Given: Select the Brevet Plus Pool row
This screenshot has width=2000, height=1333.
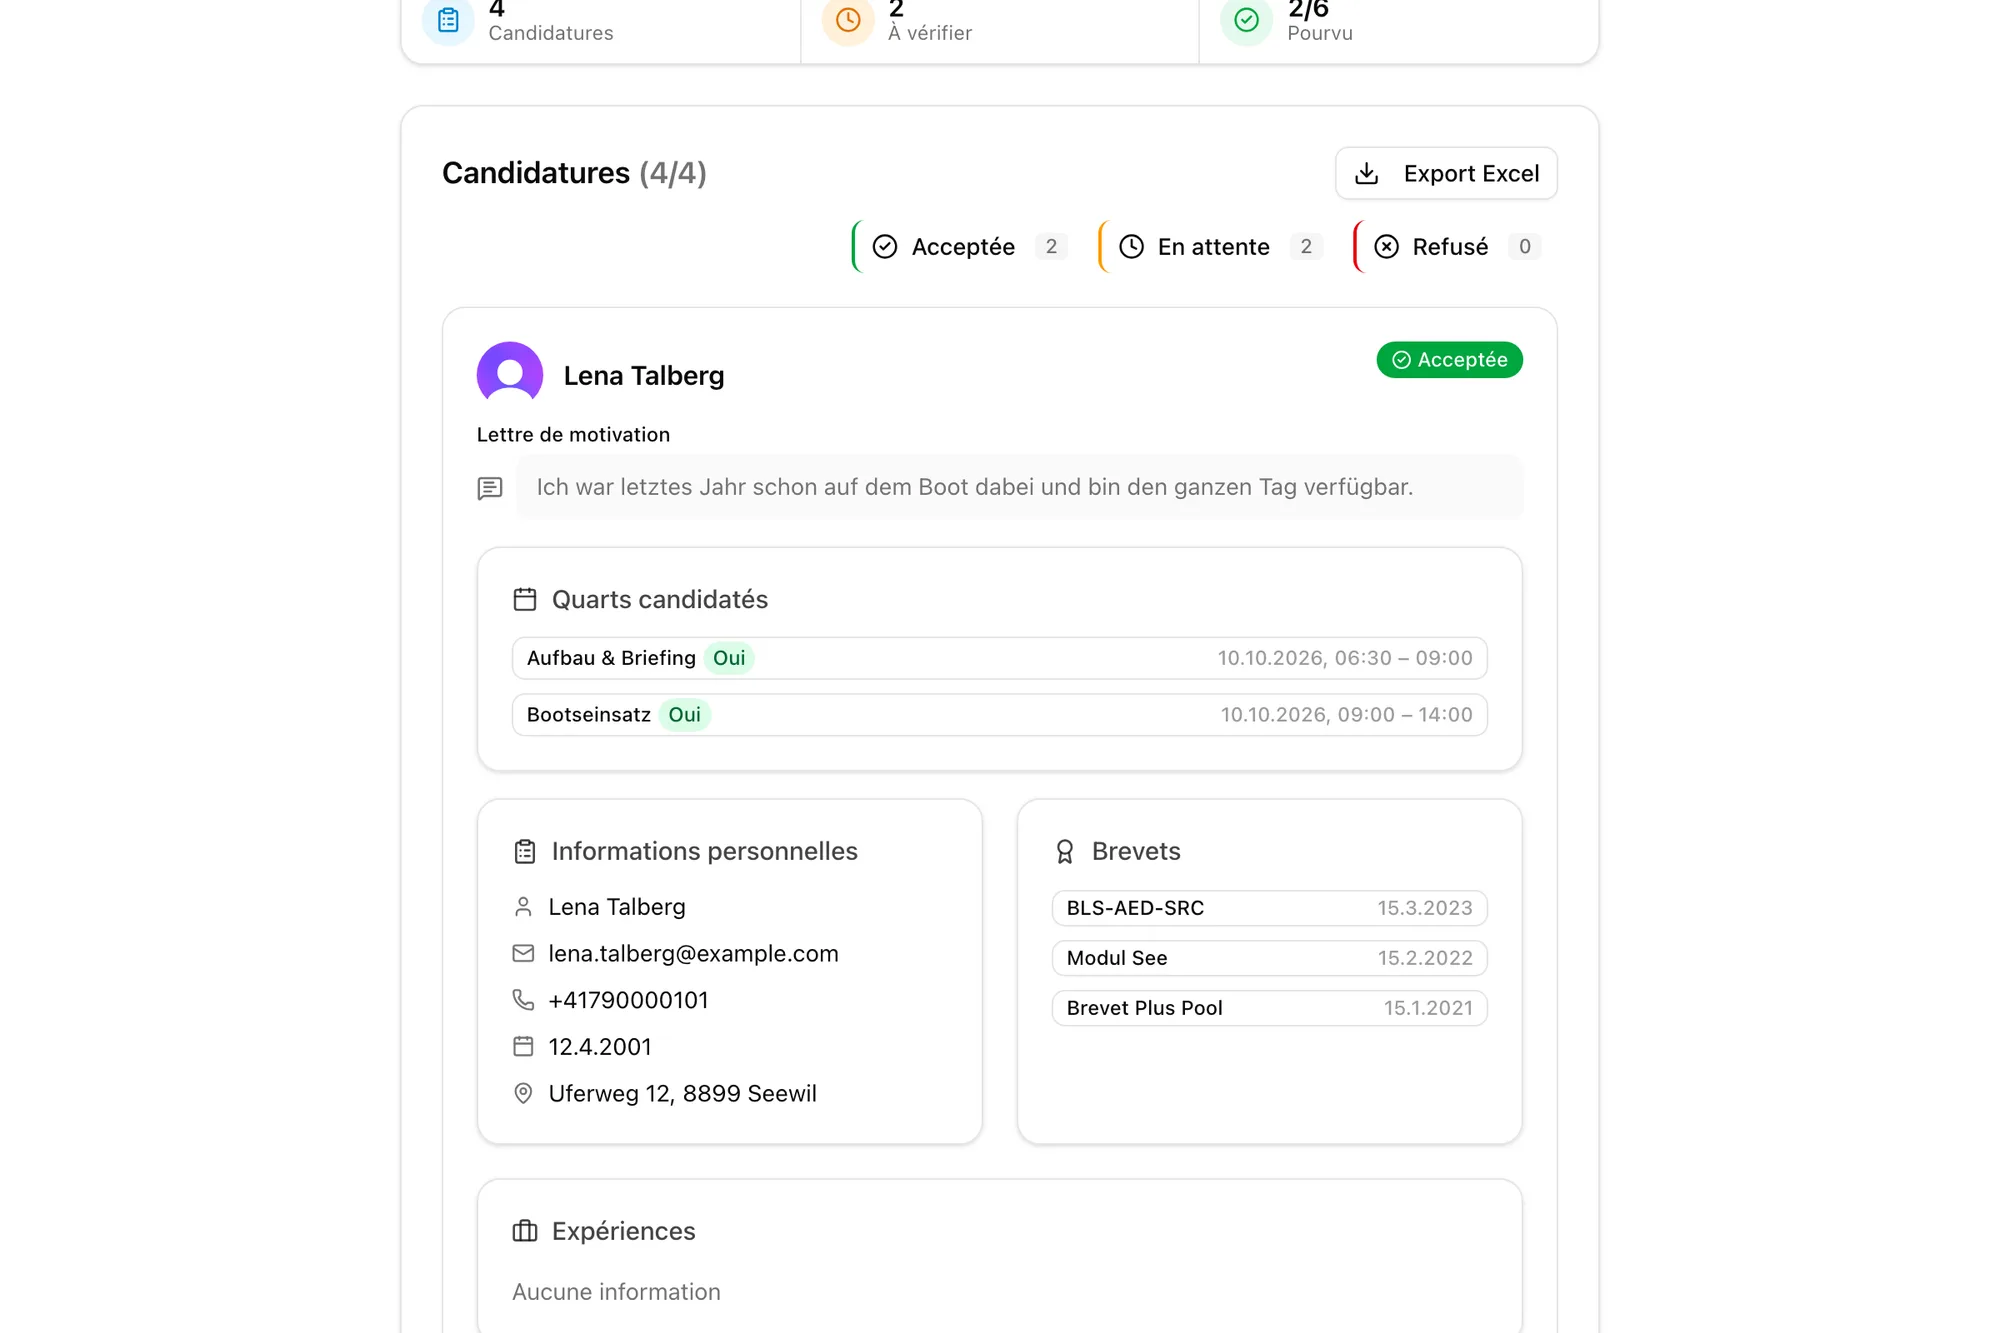Looking at the screenshot, I should click(x=1270, y=1008).
